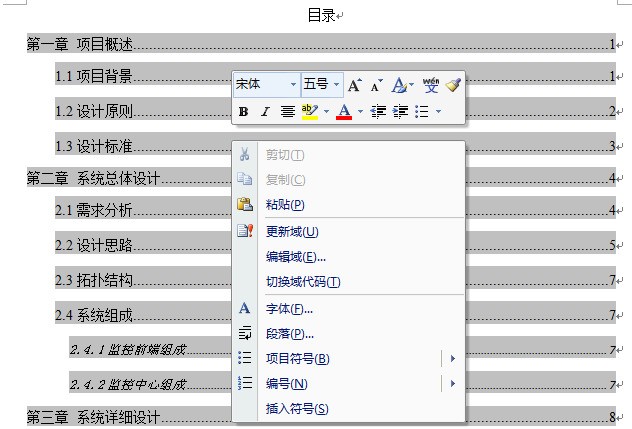Open the phonetic guide (wén) tool

431,86
